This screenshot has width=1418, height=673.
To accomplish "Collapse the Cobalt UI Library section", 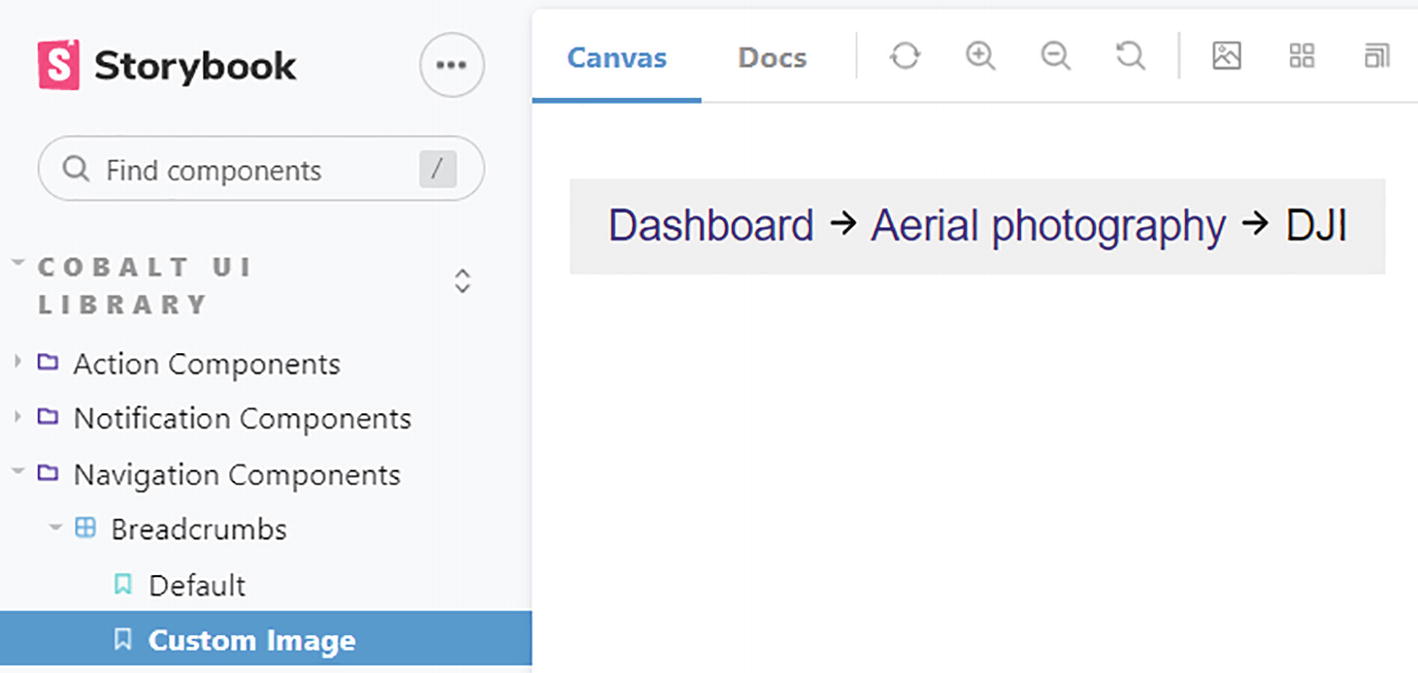I will pyautogui.click(x=18, y=265).
